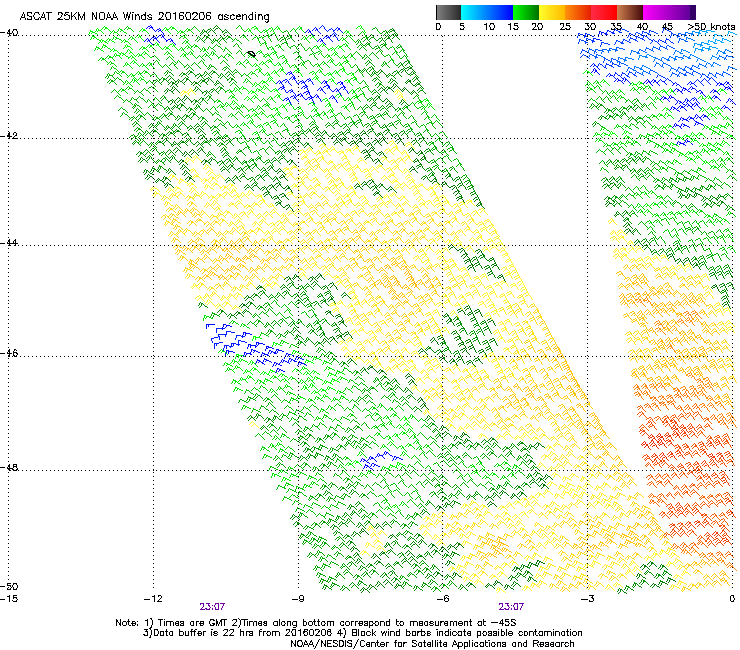The width and height of the screenshot is (740, 650).
Task: Click the "-50" latitude axis label
Action: [x=9, y=587]
